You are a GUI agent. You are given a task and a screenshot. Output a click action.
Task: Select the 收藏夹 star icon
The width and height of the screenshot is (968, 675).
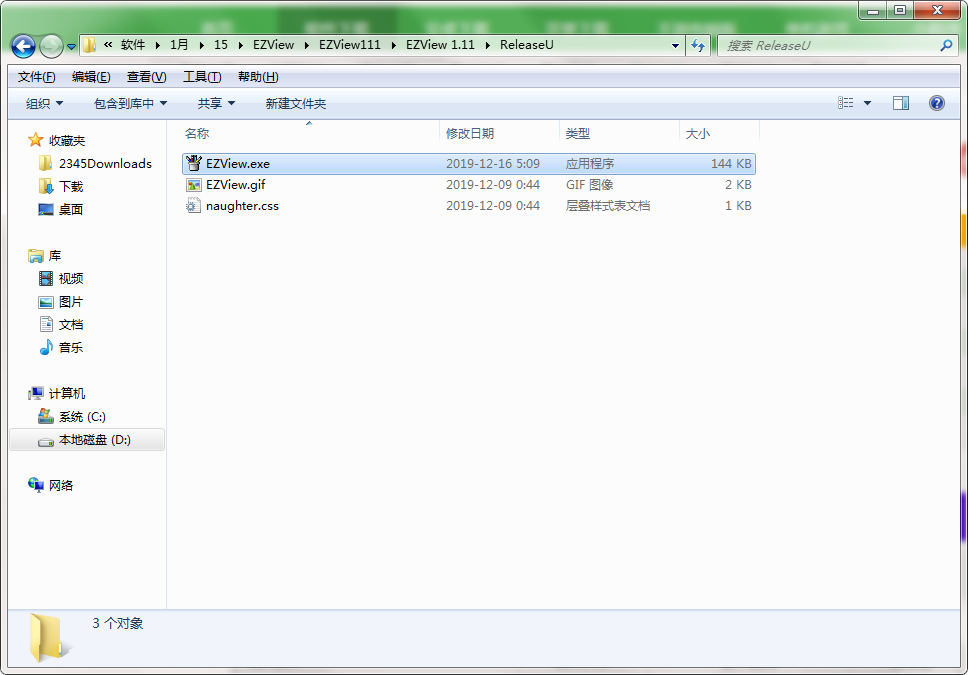[35, 140]
